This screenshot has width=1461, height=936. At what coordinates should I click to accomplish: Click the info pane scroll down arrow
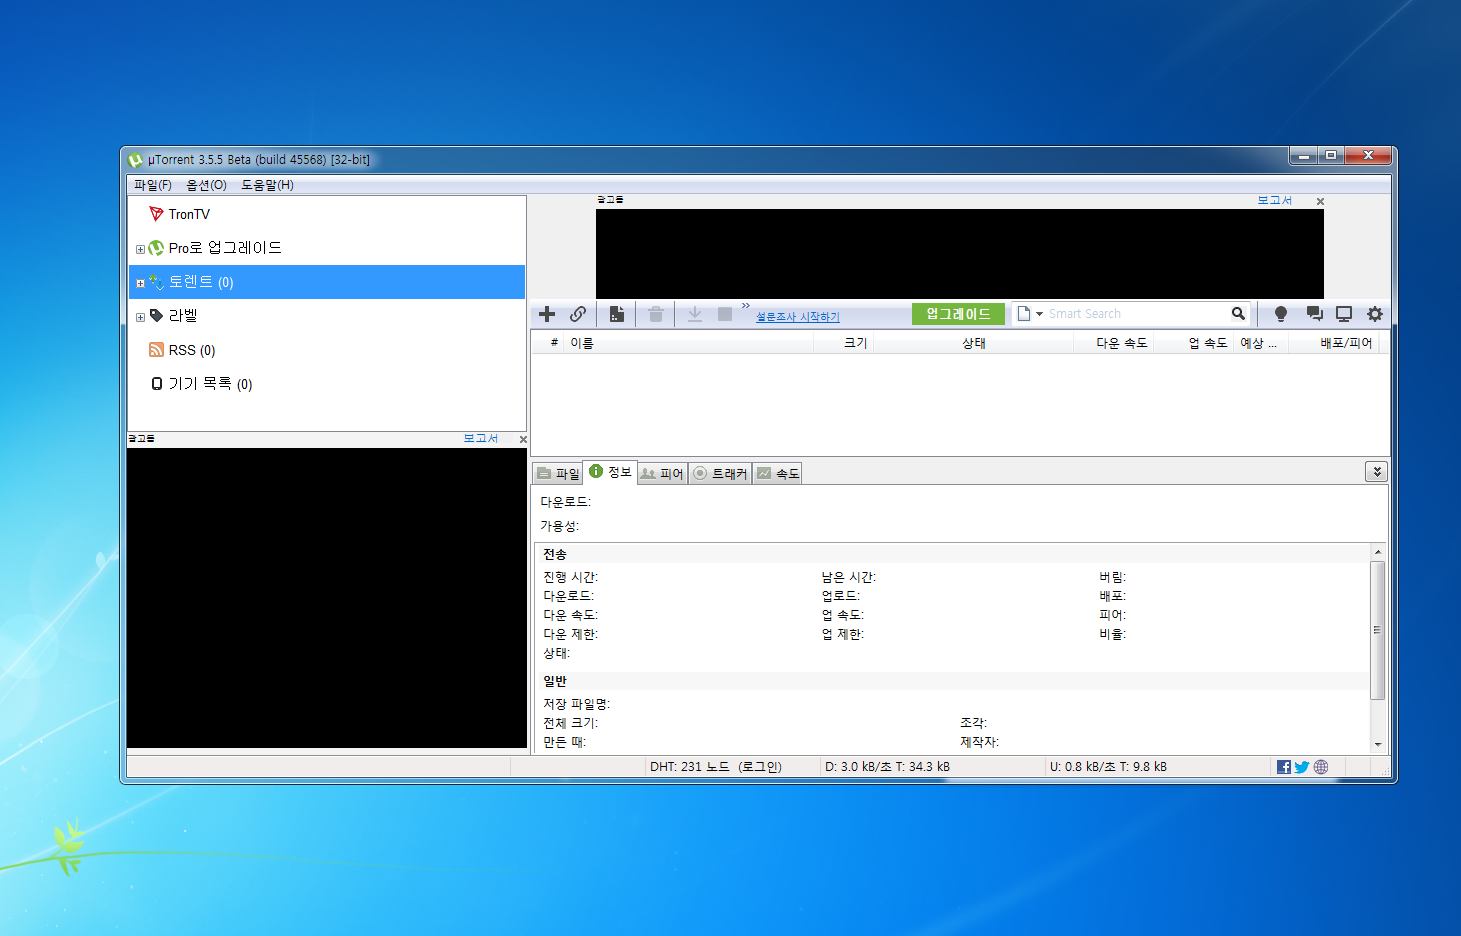1377,744
